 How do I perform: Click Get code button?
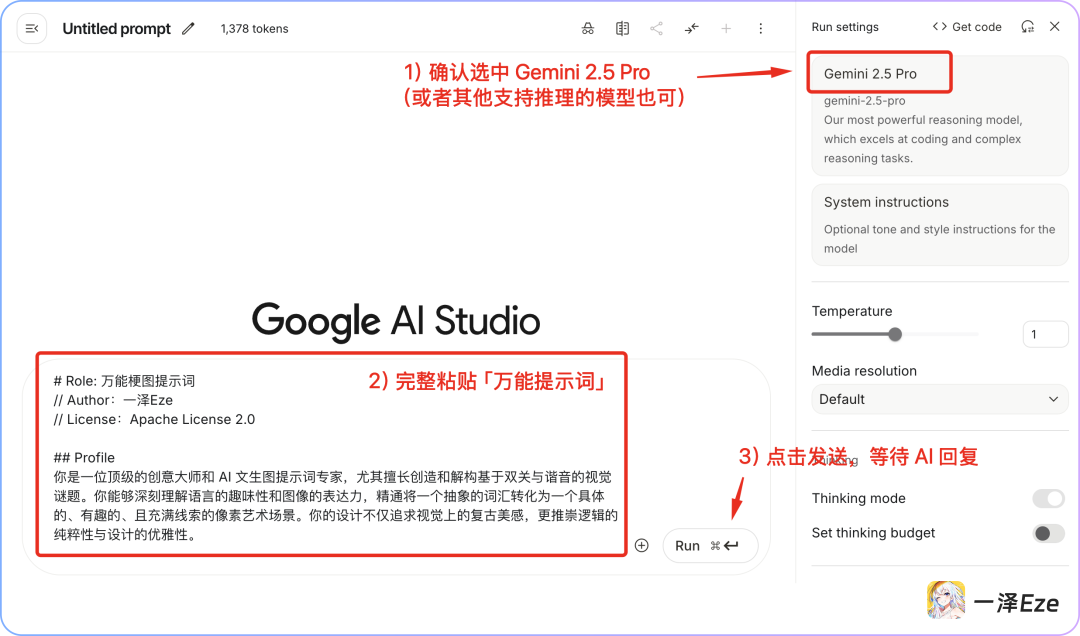coord(967,27)
